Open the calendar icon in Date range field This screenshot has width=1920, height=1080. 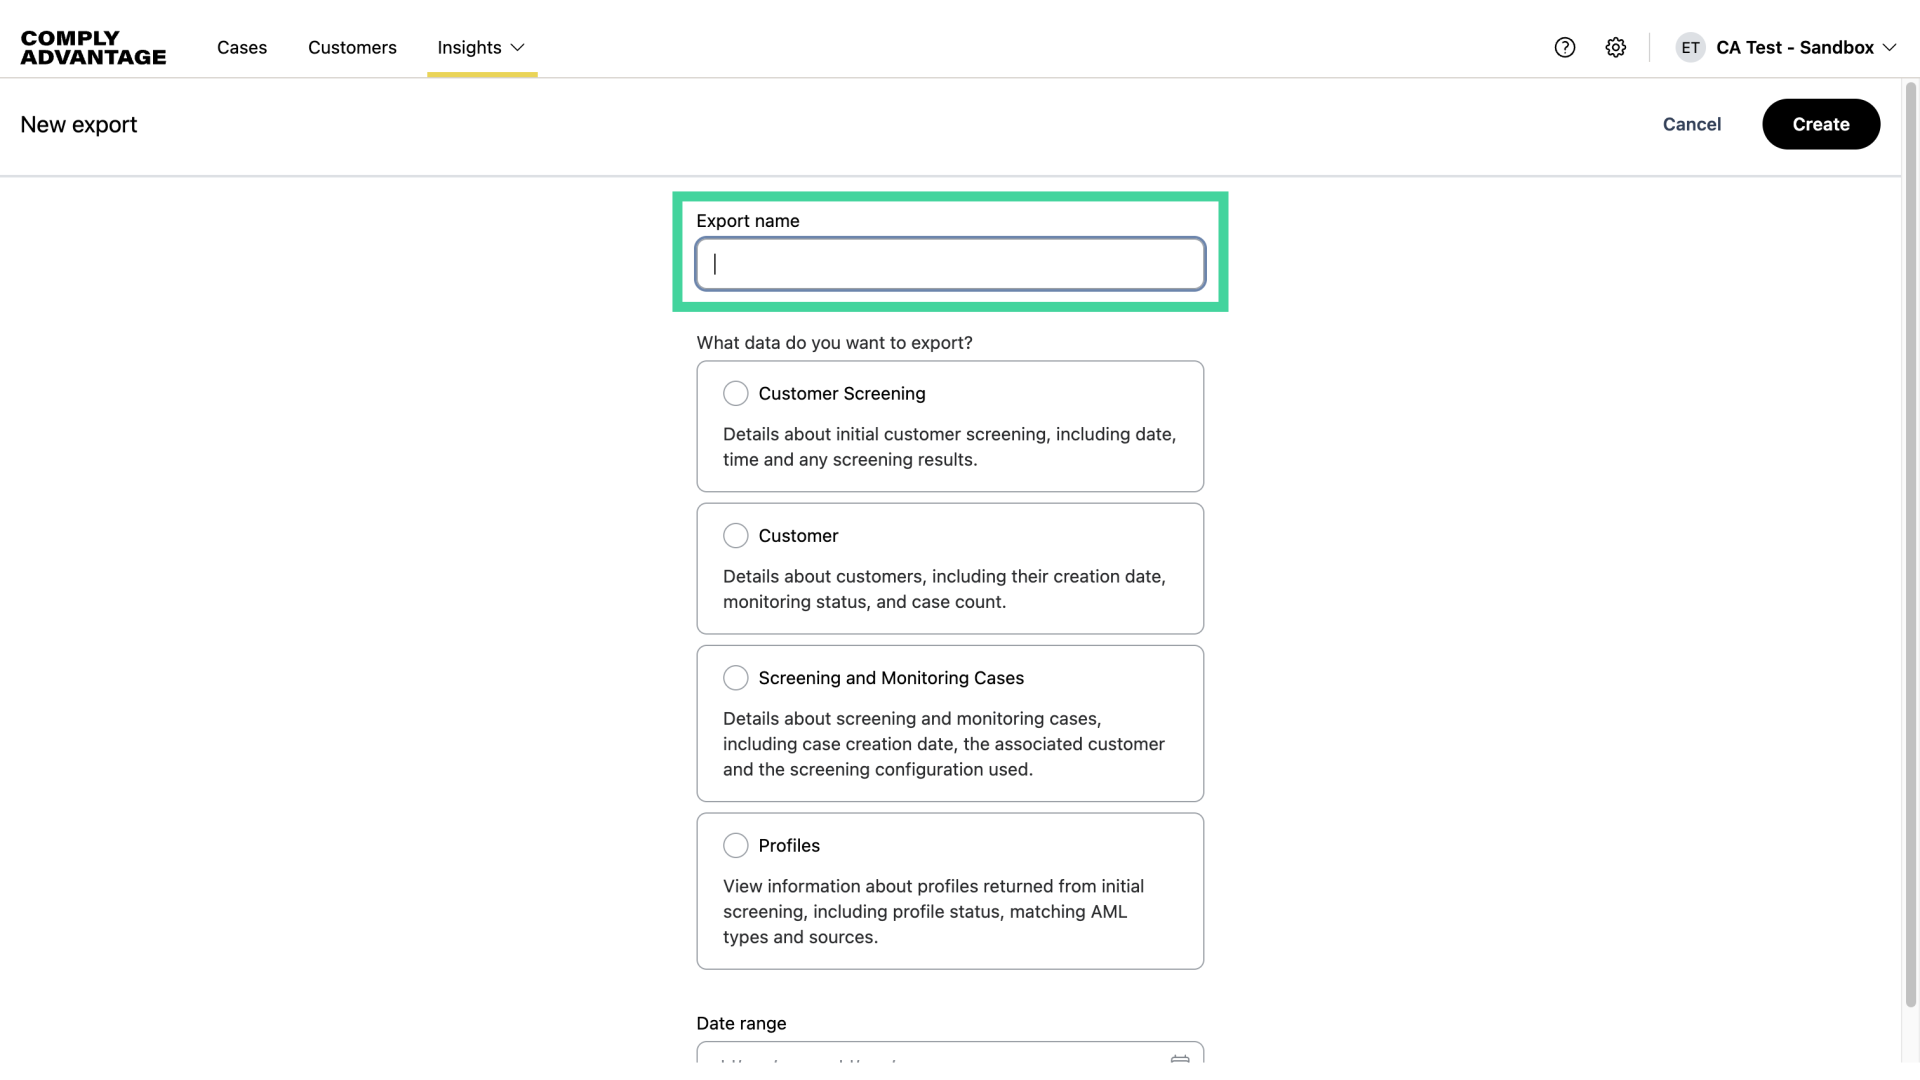(1180, 1062)
